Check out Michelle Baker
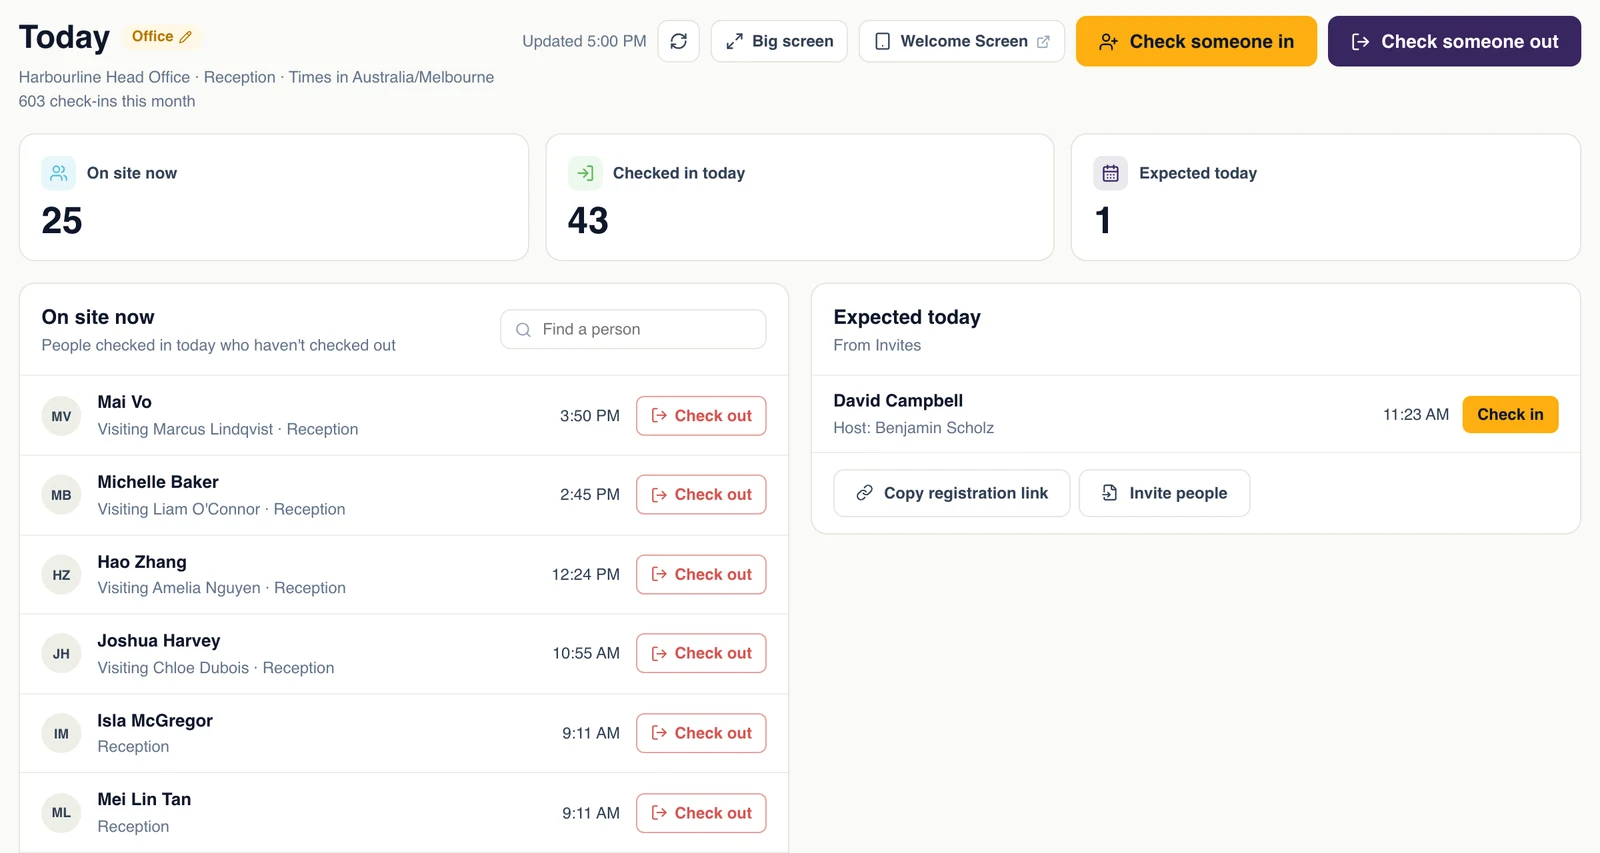Viewport: 1600px width, 853px height. pyautogui.click(x=701, y=495)
